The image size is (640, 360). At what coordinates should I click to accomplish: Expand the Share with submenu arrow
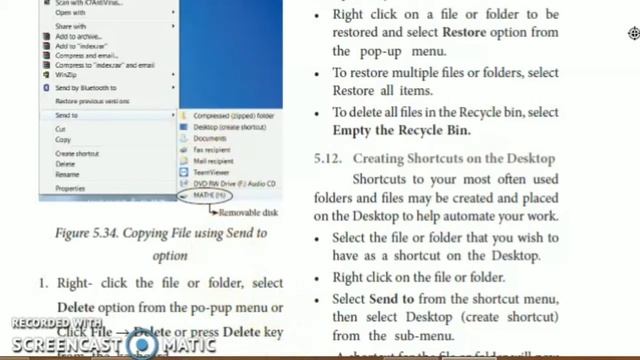point(173,26)
